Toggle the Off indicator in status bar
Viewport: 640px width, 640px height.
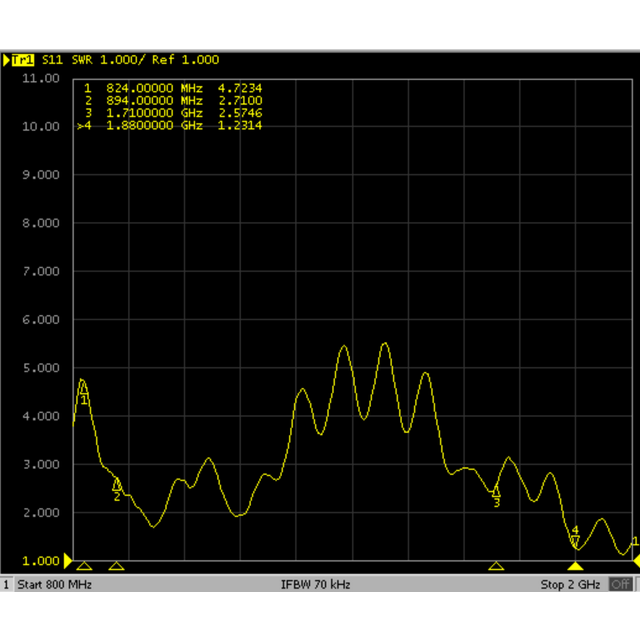pos(620,584)
